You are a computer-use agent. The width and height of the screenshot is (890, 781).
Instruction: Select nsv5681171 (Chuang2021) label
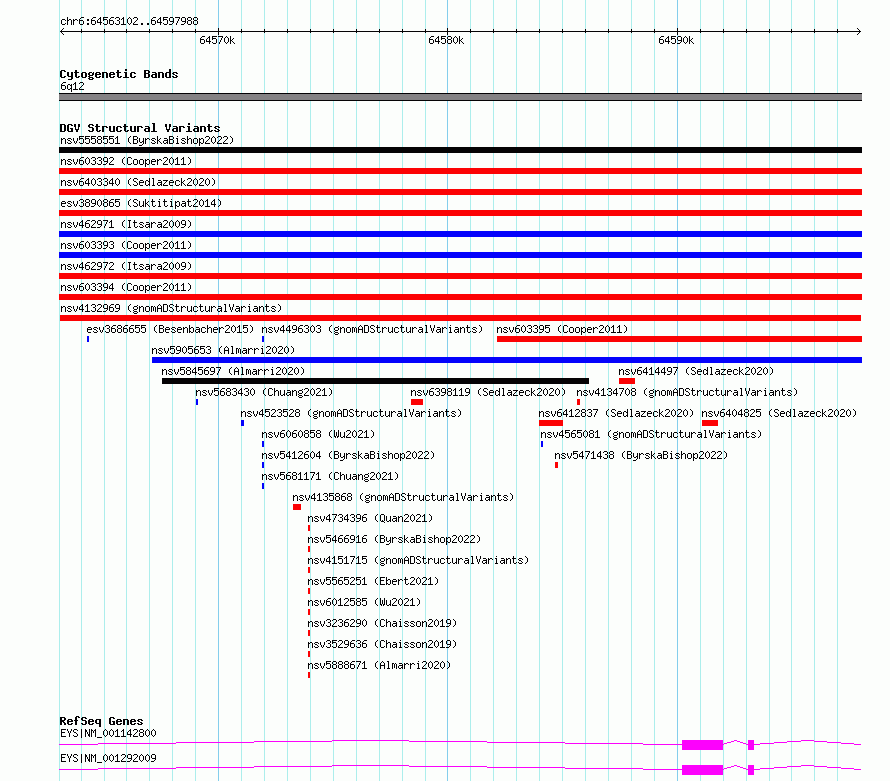pos(330,476)
